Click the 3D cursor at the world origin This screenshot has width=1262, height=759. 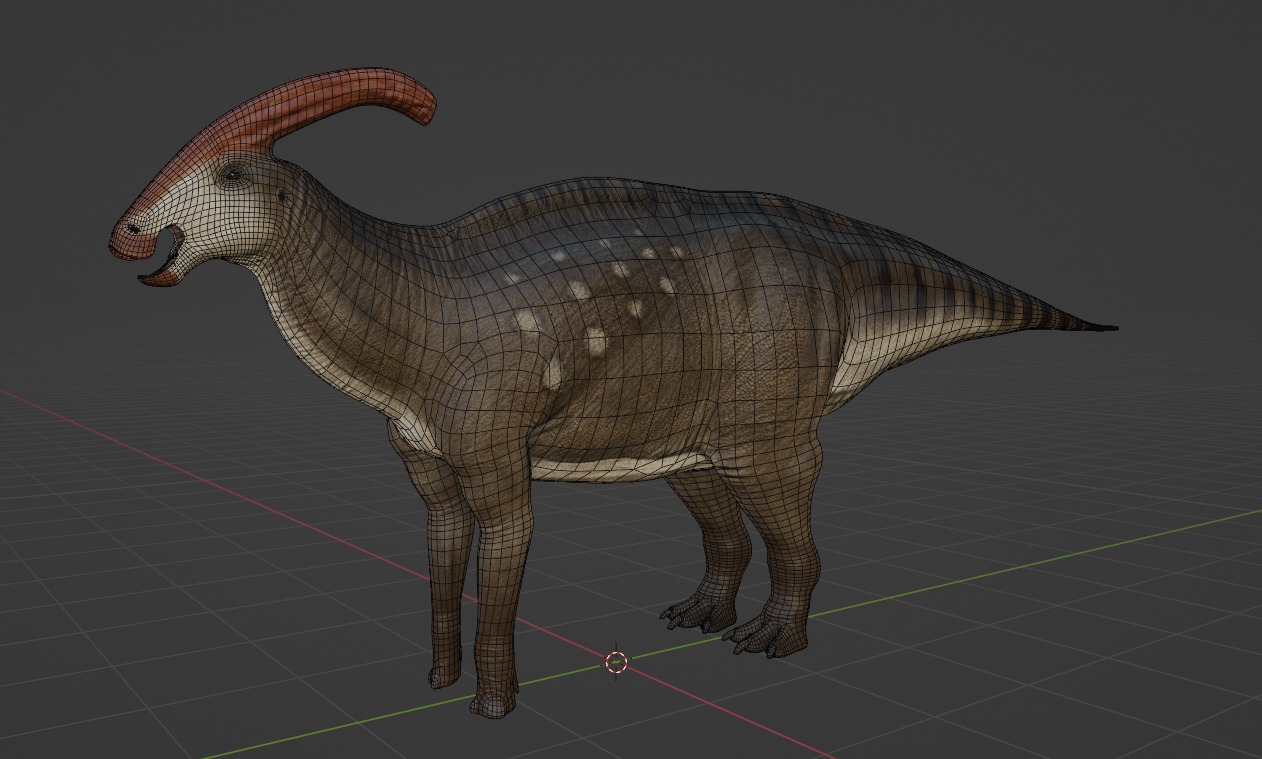617,662
